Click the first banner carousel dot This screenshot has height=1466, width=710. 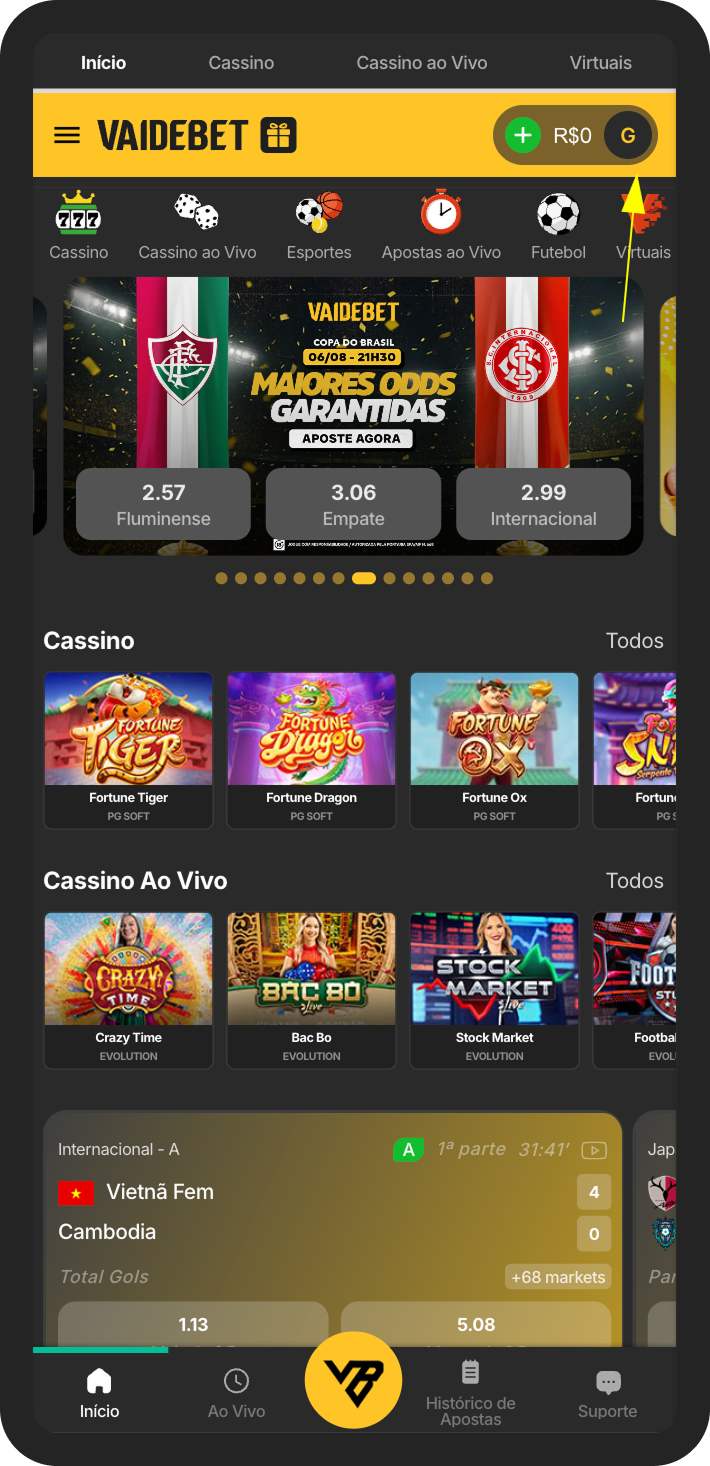221,578
